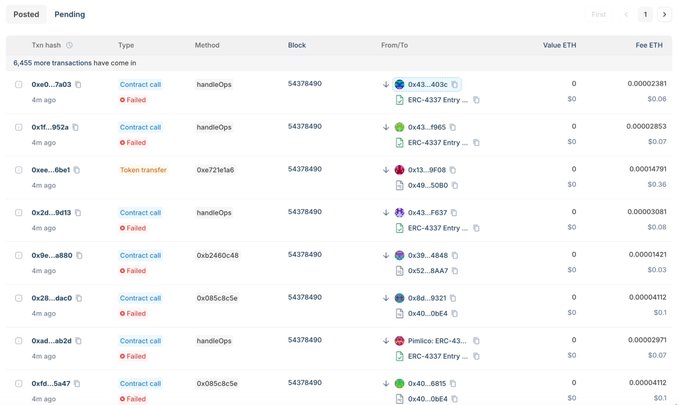The height and width of the screenshot is (405, 679).
Task: Open block 54378490 in first row
Action: coord(305,84)
